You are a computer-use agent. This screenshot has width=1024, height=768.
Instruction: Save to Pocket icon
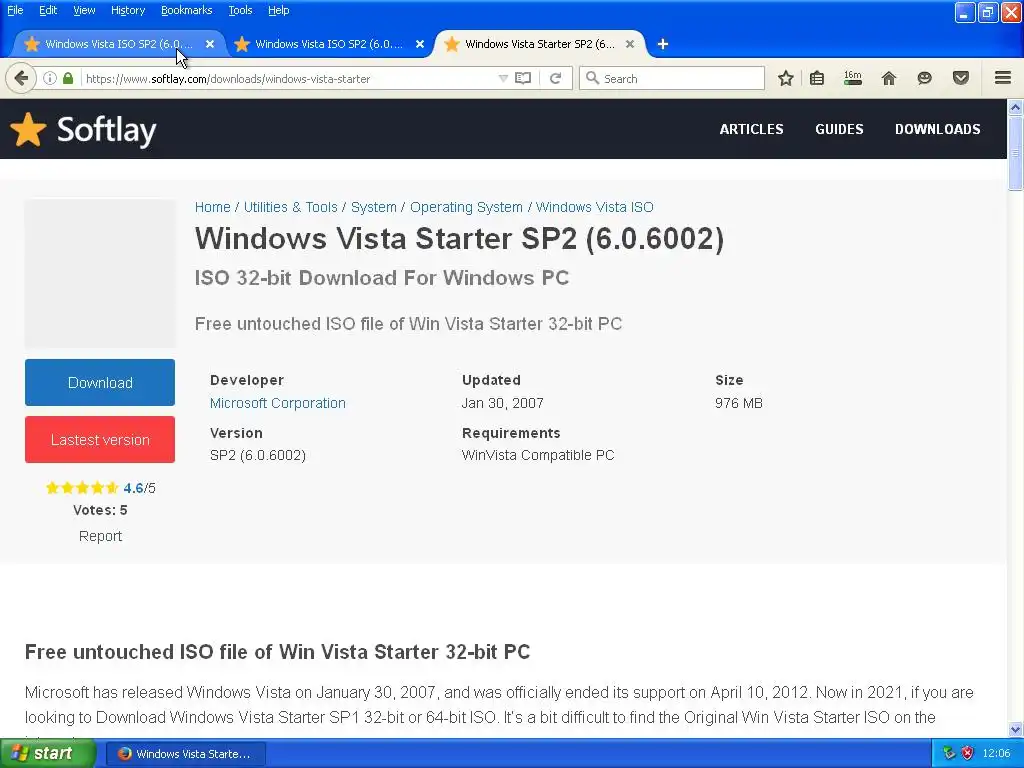point(961,78)
